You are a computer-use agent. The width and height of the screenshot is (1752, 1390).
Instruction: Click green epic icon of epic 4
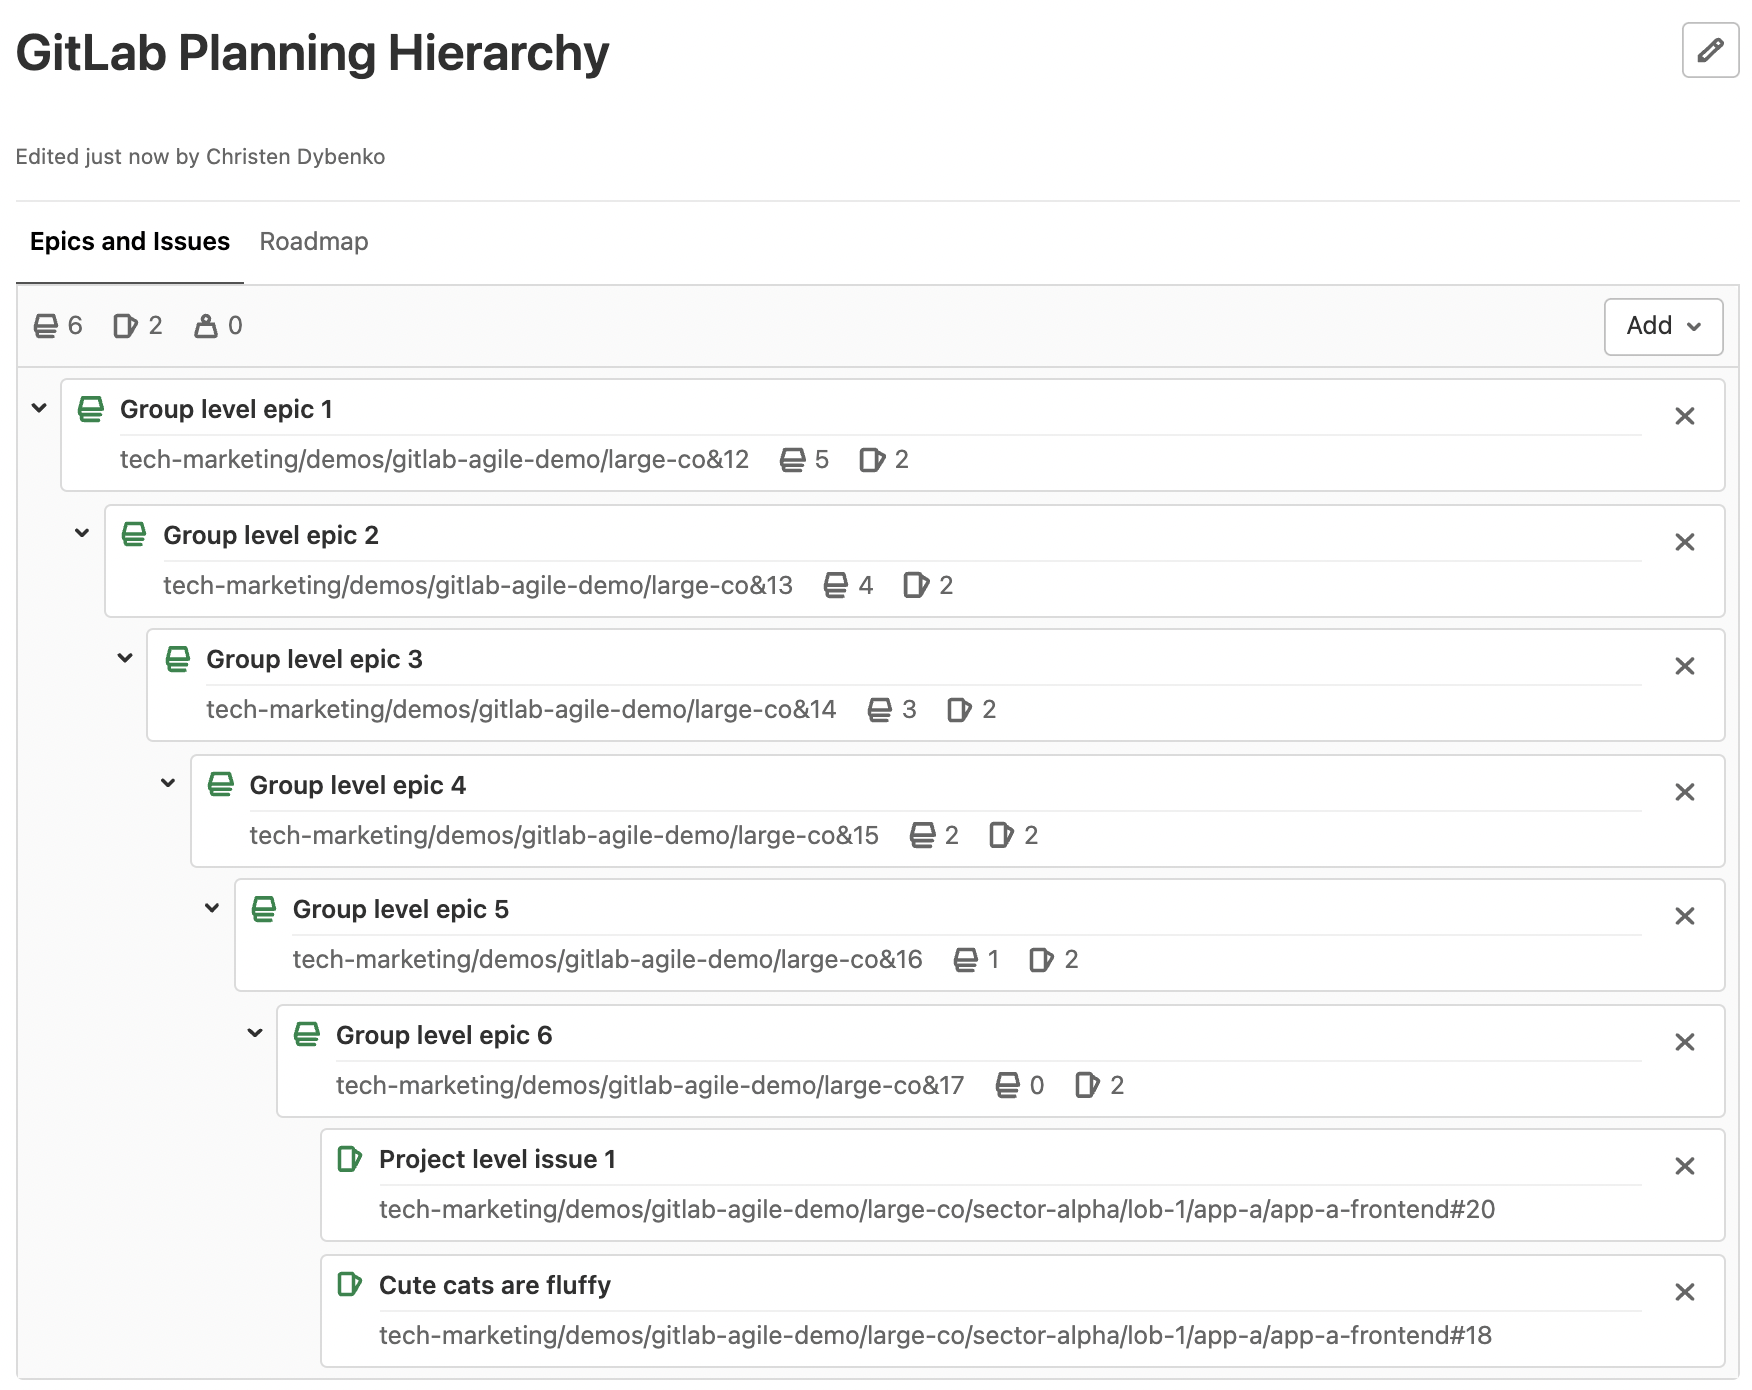[221, 784]
